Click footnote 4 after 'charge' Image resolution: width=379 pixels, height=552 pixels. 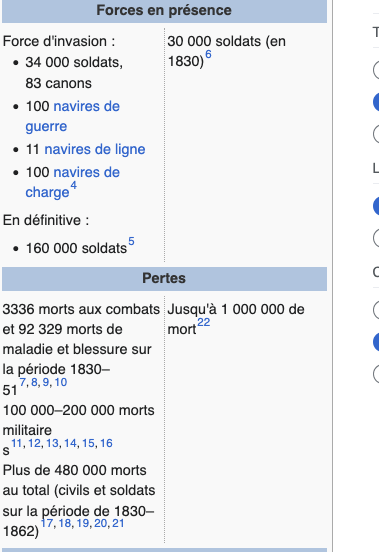74,185
